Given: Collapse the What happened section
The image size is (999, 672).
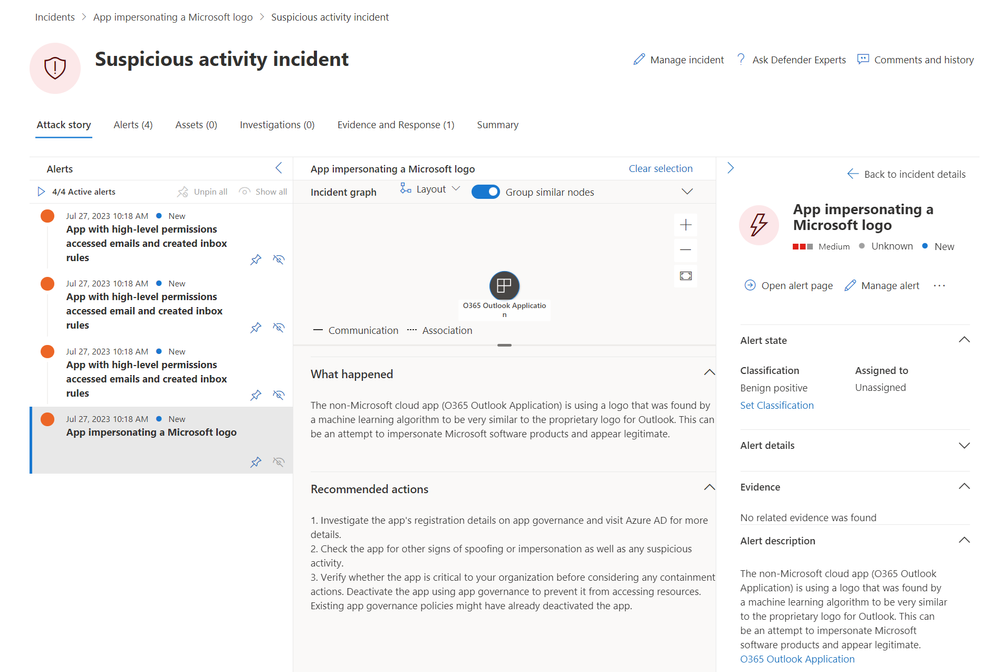Looking at the screenshot, I should pos(709,373).
